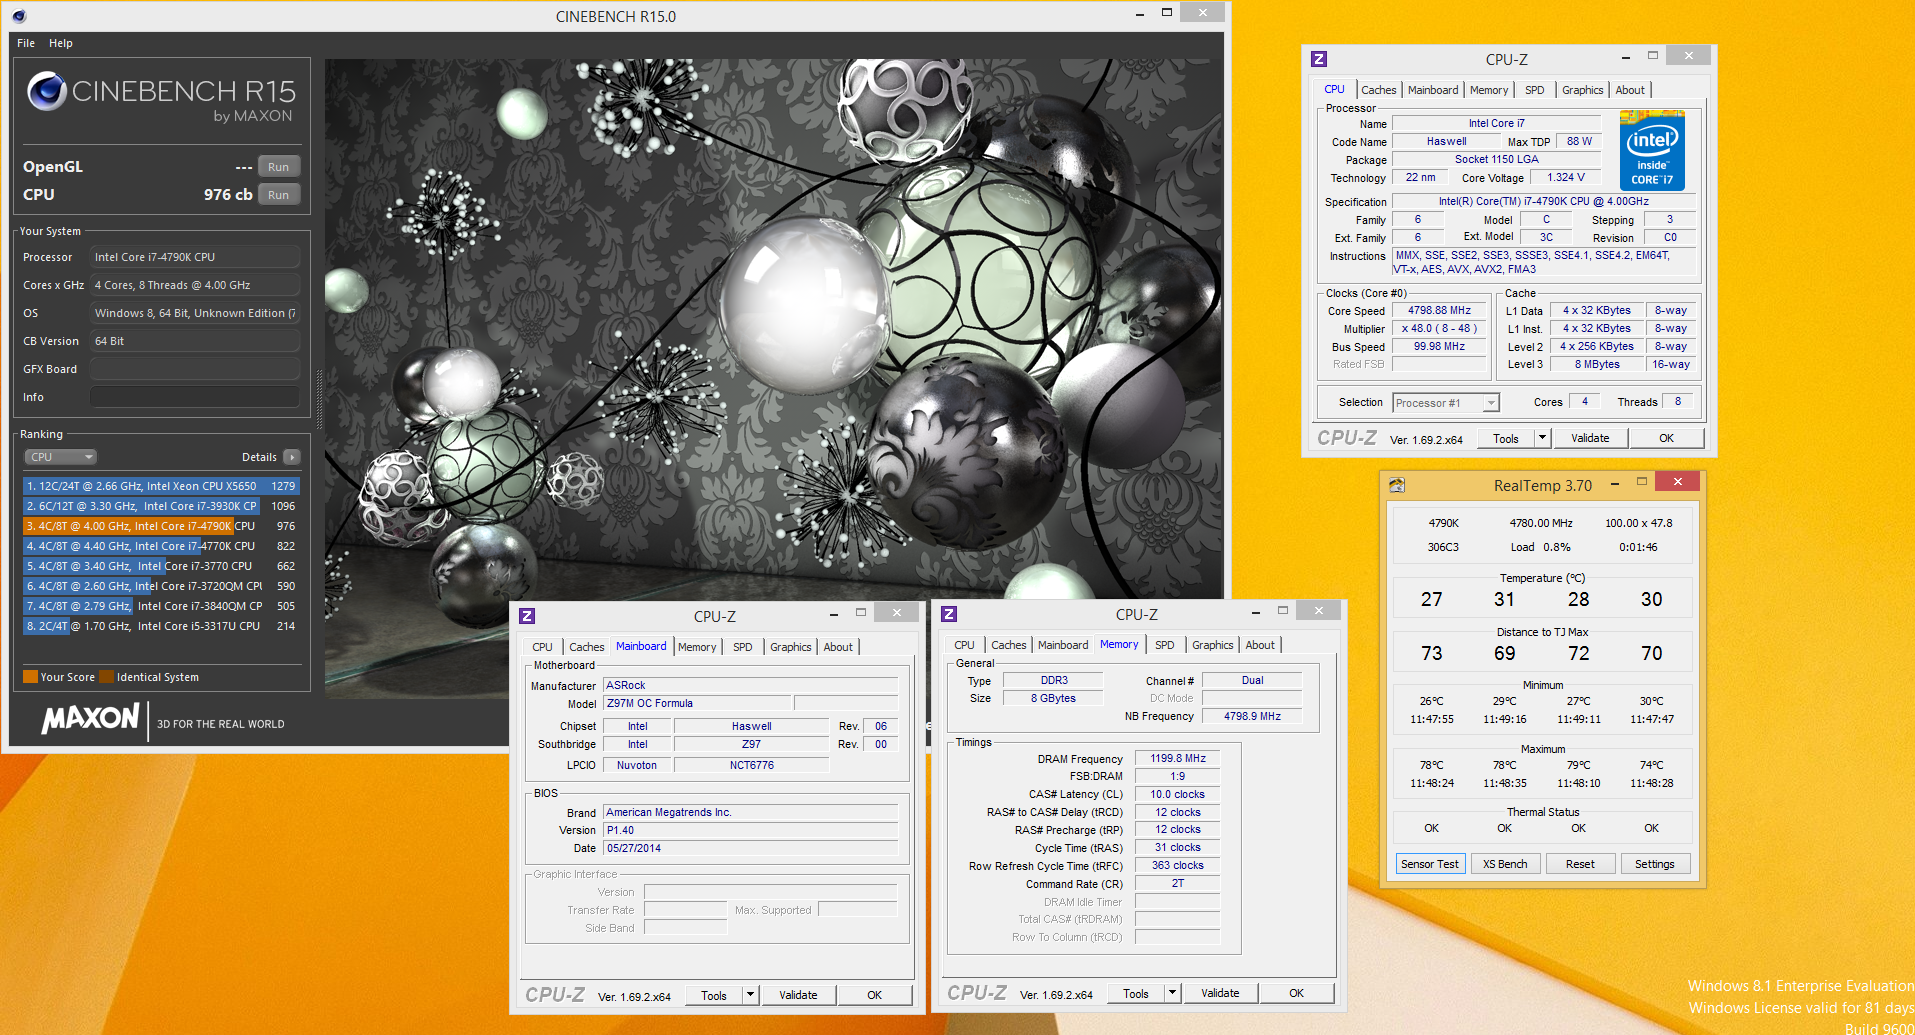Click the orange Your Score legend swatch
This screenshot has width=1915, height=1035.
[30, 677]
